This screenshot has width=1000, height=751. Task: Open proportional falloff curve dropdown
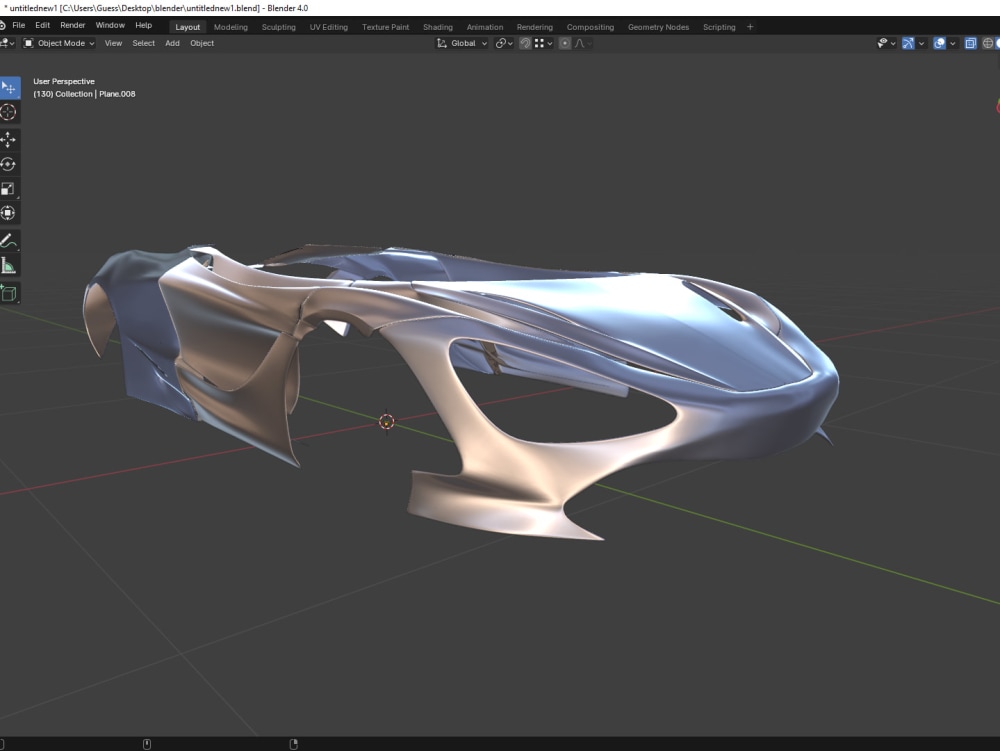coord(583,43)
